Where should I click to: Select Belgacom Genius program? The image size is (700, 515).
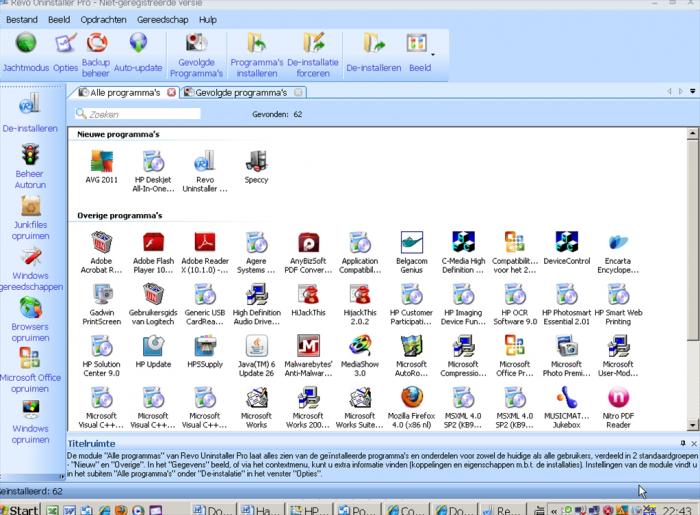coord(411,253)
